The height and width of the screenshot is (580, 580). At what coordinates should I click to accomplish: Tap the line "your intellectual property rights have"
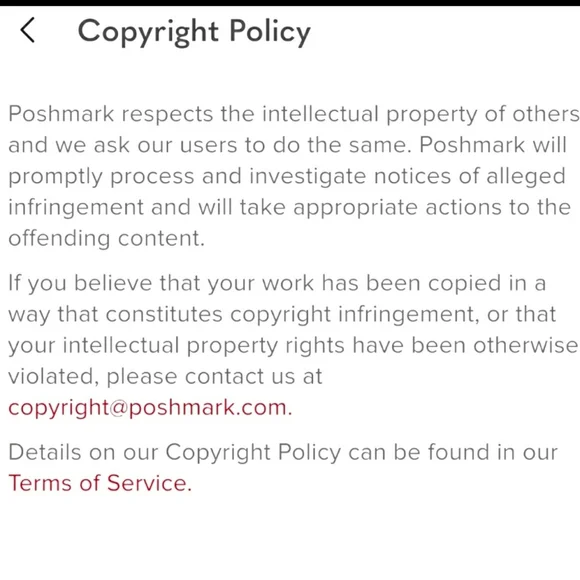point(293,346)
